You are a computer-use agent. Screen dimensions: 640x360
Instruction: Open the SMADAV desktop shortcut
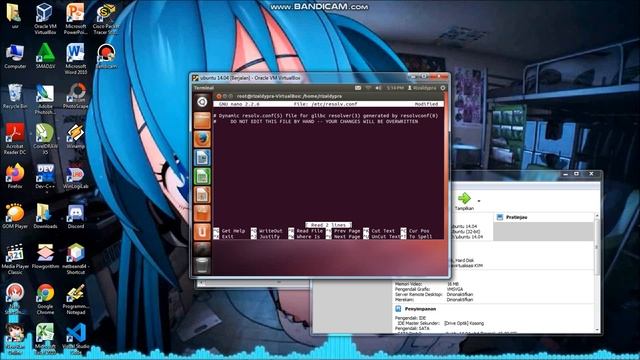[45, 56]
